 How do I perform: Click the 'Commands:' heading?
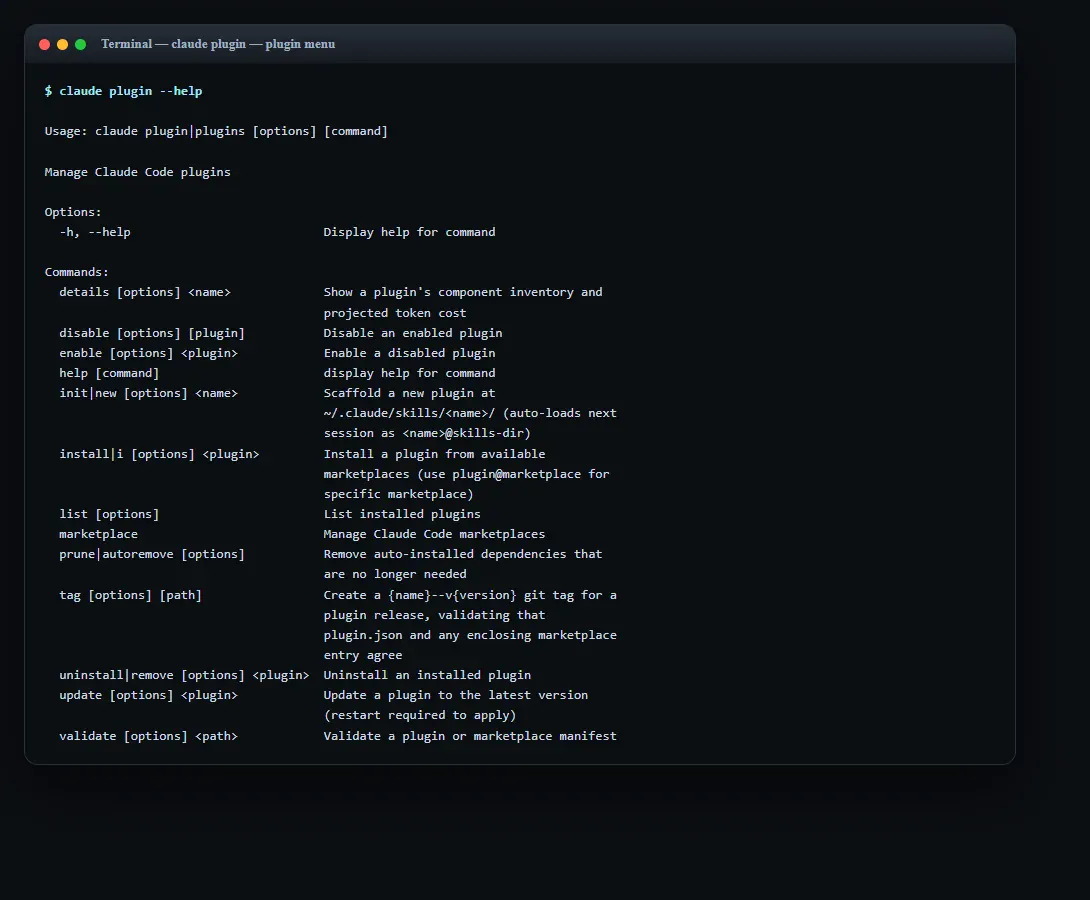pyautogui.click(x=76, y=272)
